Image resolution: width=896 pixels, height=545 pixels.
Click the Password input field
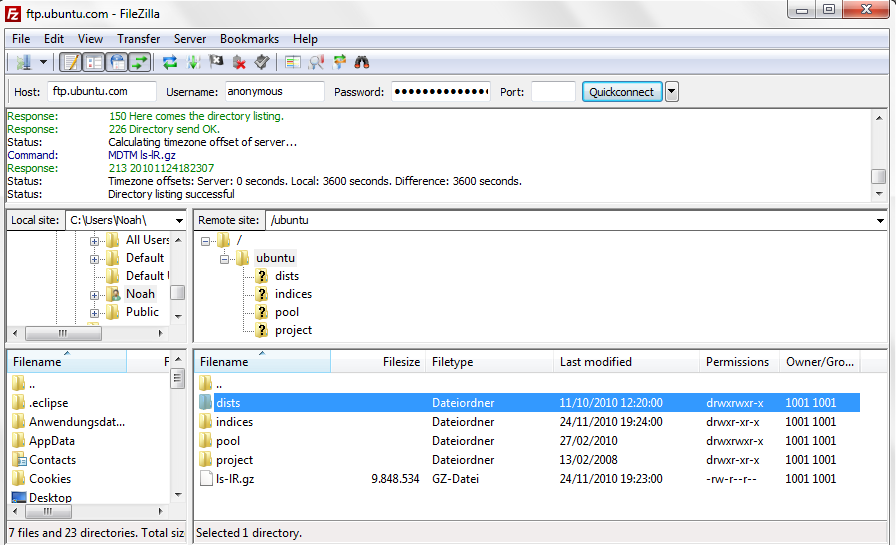click(x=441, y=91)
